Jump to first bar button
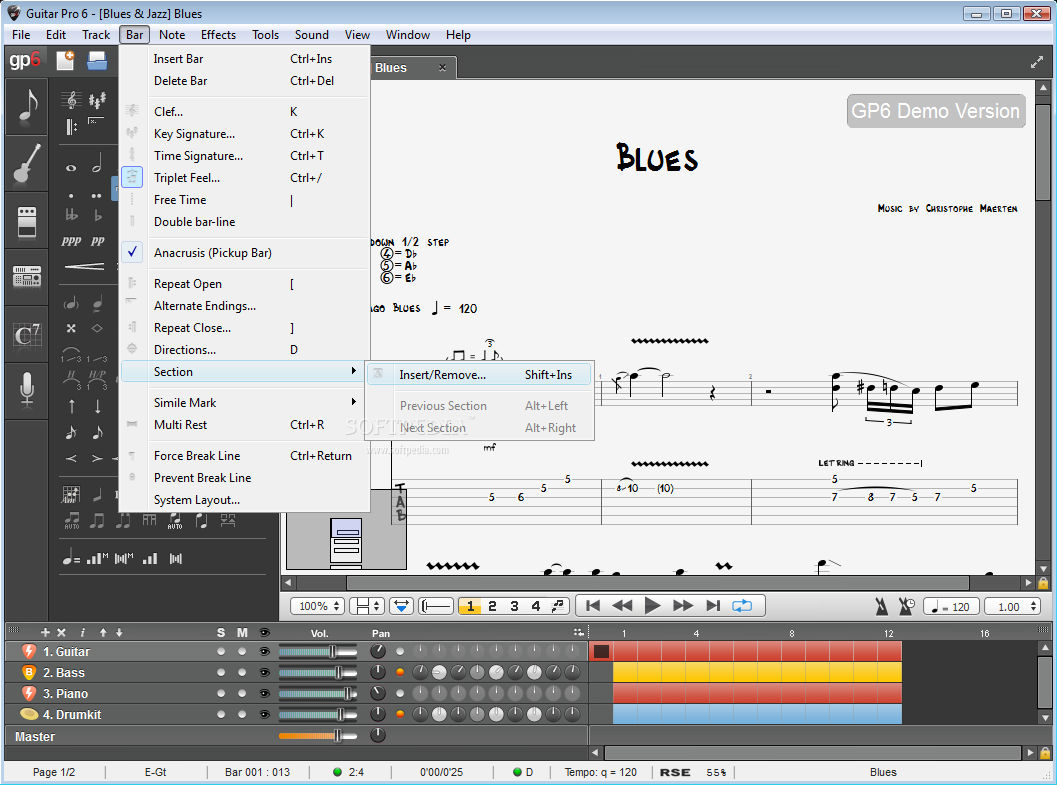This screenshot has height=785, width=1057. (x=593, y=606)
